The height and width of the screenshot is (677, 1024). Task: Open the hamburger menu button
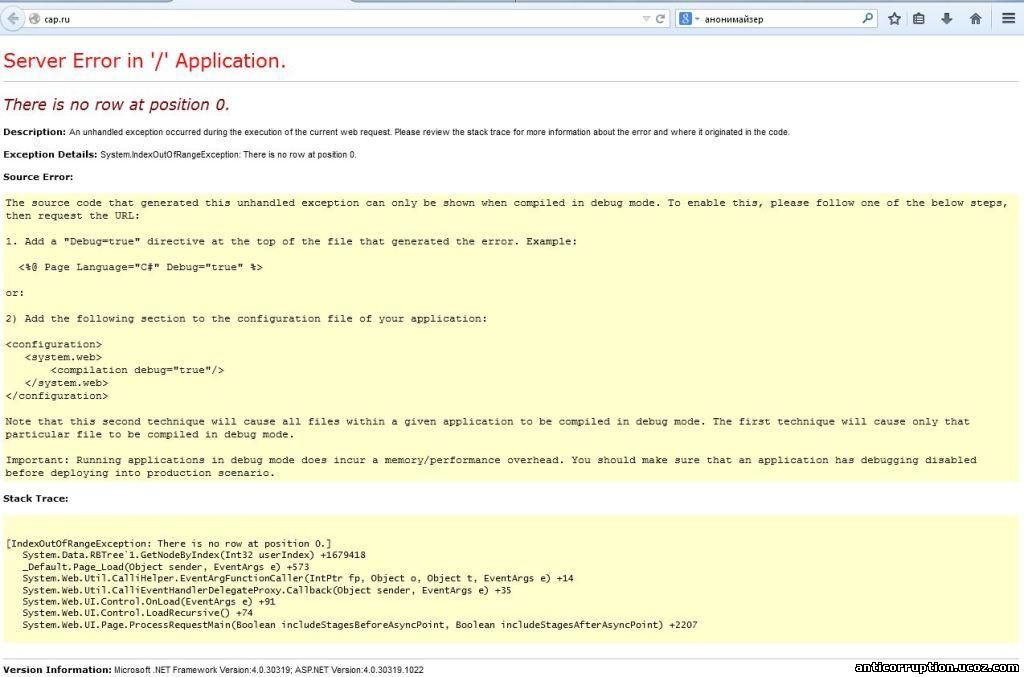(x=1008, y=19)
